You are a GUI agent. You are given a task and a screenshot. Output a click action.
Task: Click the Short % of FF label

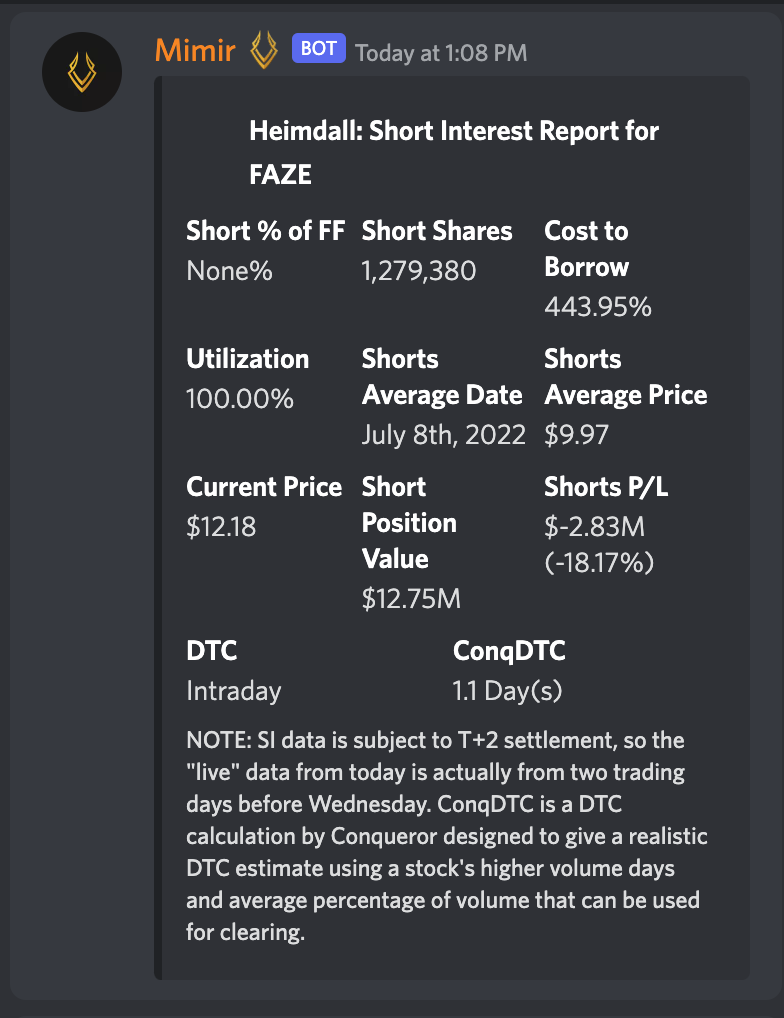pos(265,231)
